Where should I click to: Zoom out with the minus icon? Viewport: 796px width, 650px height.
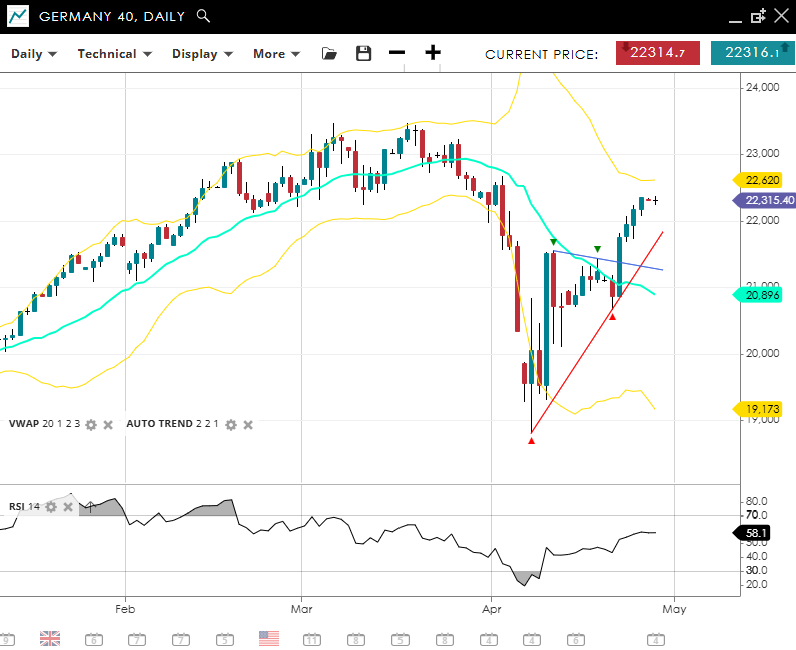tap(397, 54)
